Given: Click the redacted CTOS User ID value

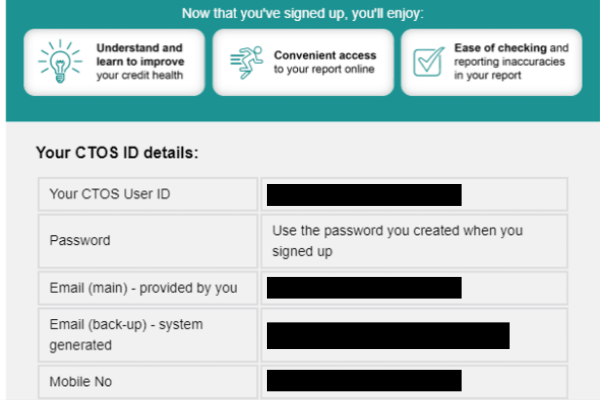Looking at the screenshot, I should point(364,195).
